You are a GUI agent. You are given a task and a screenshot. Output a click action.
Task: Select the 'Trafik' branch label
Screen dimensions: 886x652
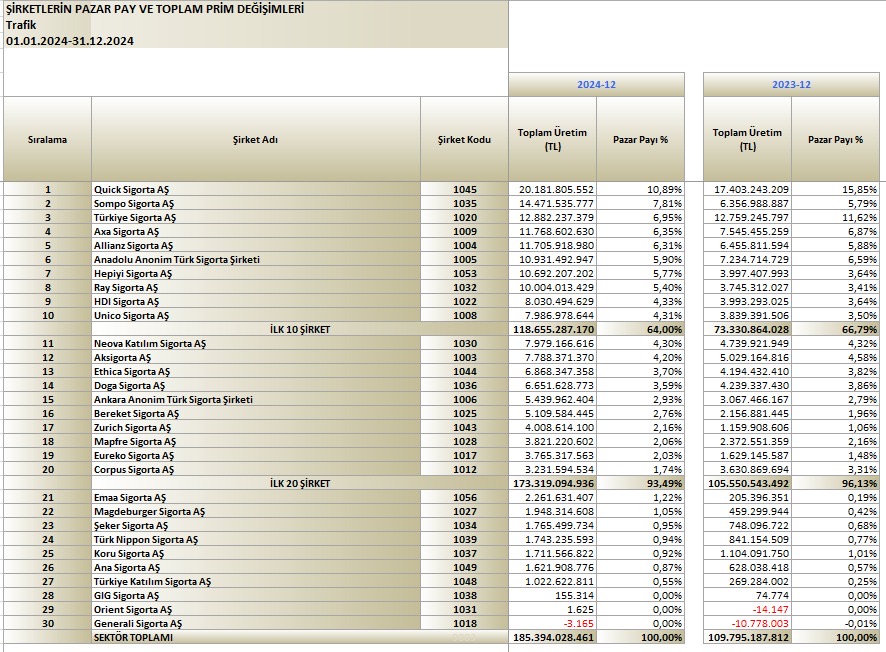point(21,25)
